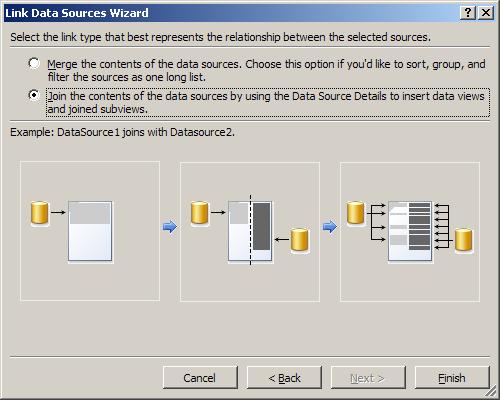Image resolution: width=500 pixels, height=402 pixels.
Task: Click the Cancel button
Action: pyautogui.click(x=200, y=378)
